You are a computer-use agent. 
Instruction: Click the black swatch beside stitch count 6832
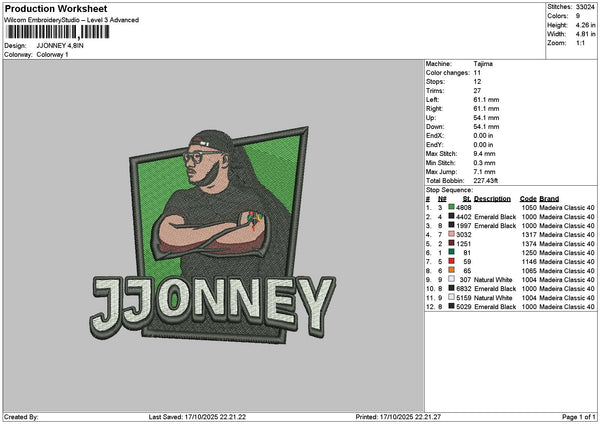point(452,288)
